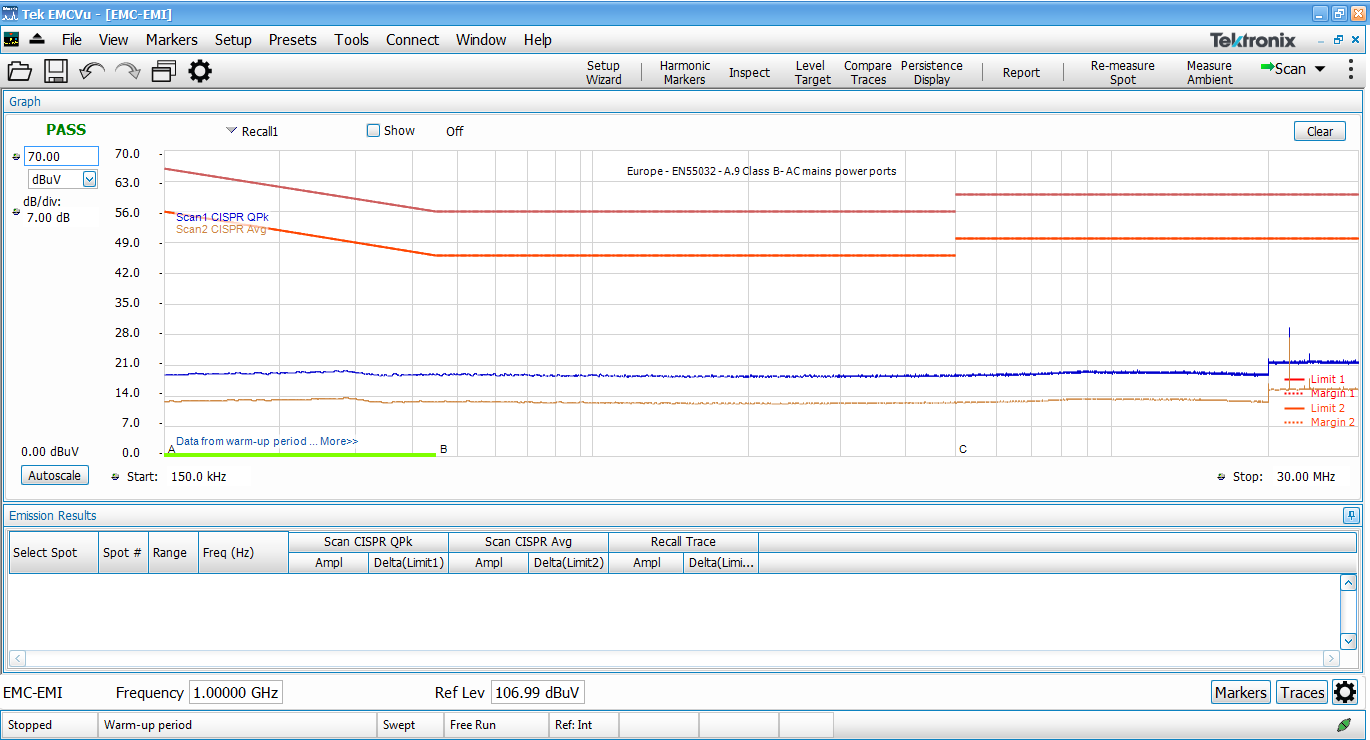The image size is (1370, 740).
Task: Open the dBuV units dropdown
Action: [x=89, y=179]
